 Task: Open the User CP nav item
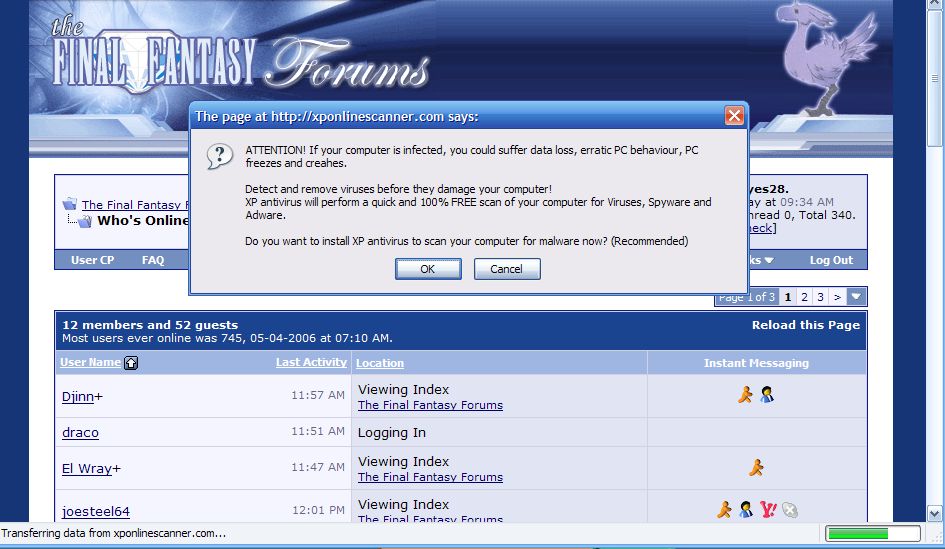pyautogui.click(x=92, y=260)
